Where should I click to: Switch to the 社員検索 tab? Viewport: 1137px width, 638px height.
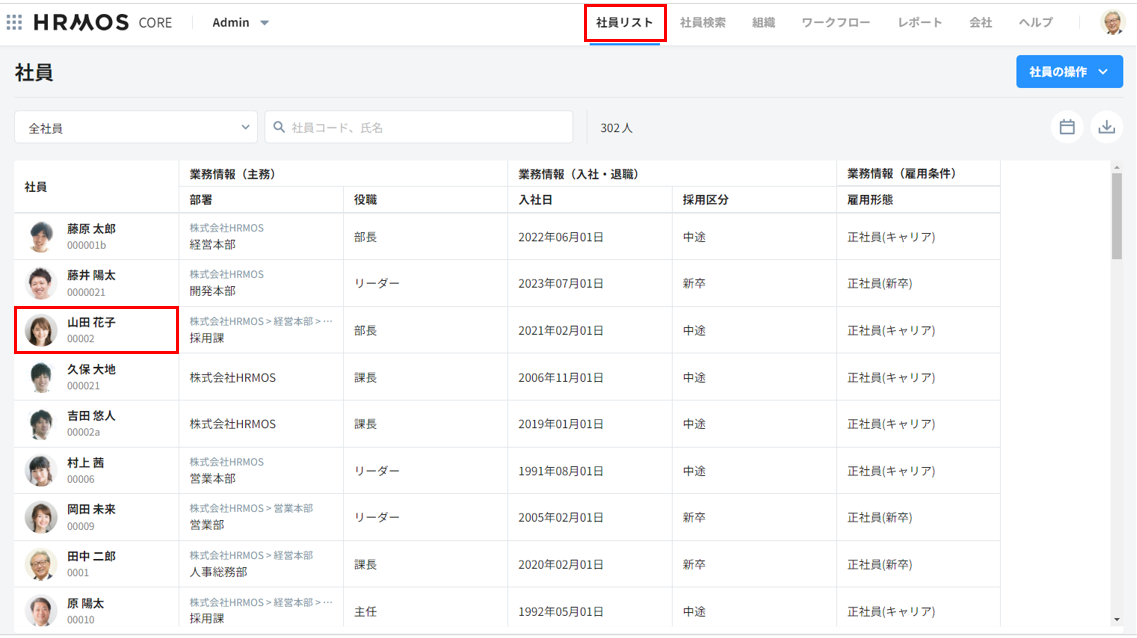coord(703,22)
